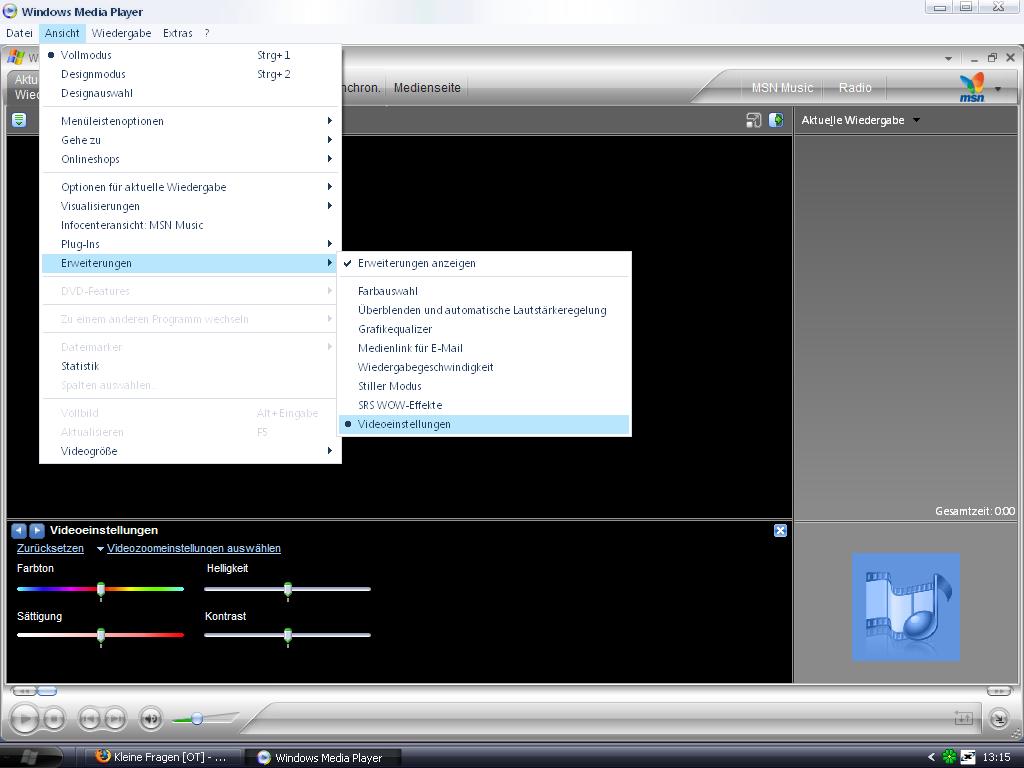This screenshot has width=1024, height=768.
Task: Choose Stiller Modus in the submenu
Action: (485, 386)
